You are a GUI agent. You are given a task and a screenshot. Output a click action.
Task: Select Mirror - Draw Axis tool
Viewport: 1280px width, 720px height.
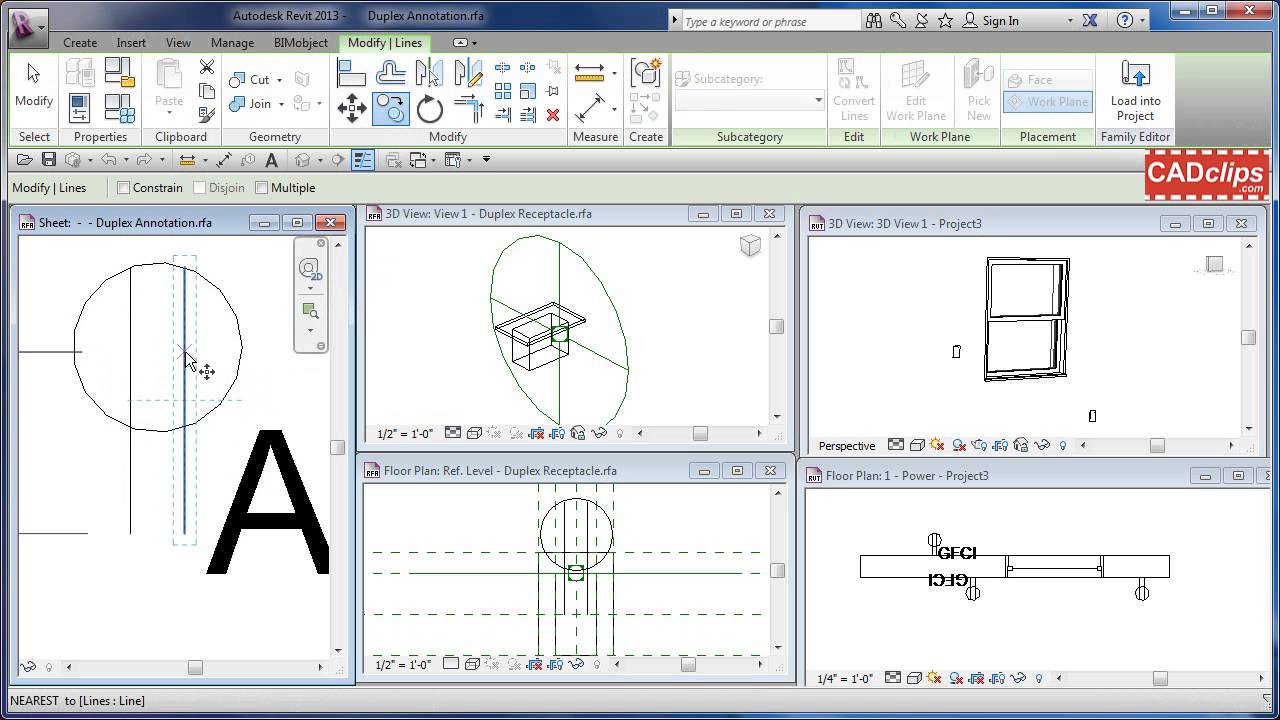click(467, 73)
